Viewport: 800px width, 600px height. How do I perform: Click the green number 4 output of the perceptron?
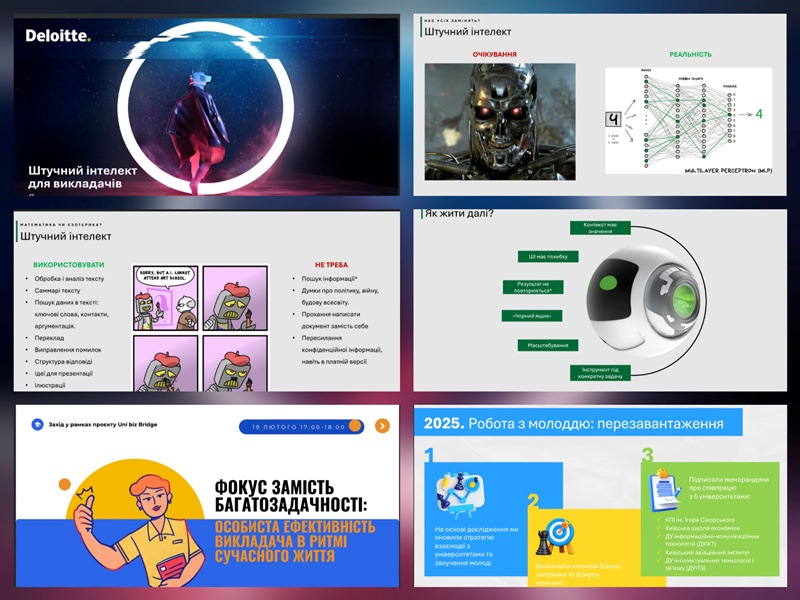coord(759,114)
